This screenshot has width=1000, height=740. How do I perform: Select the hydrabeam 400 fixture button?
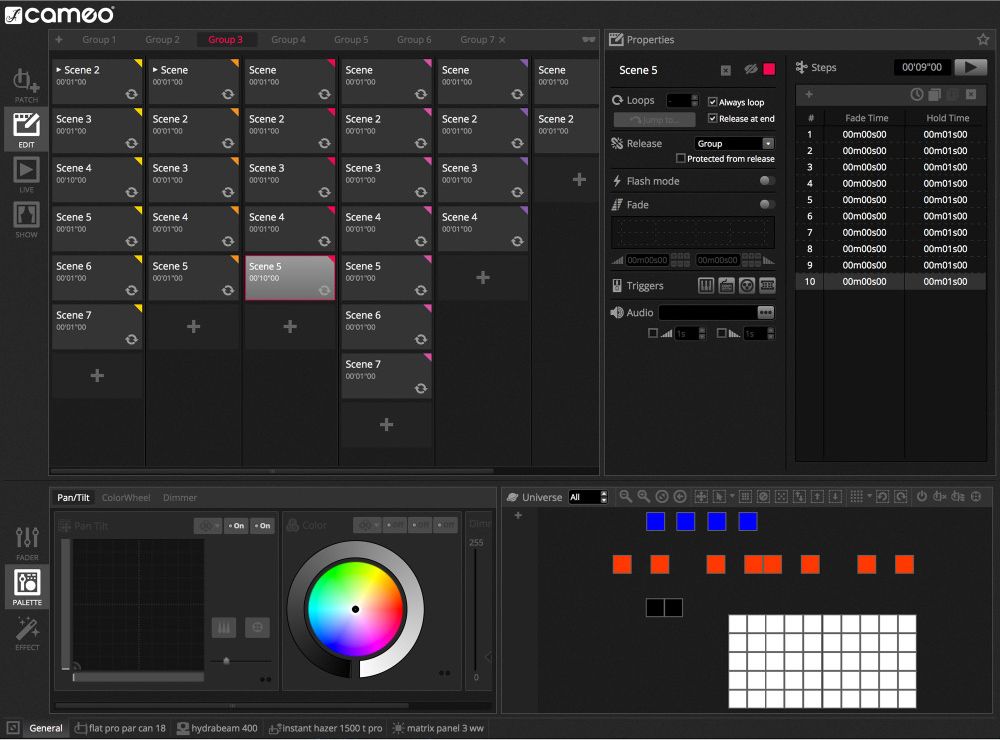(x=216, y=728)
